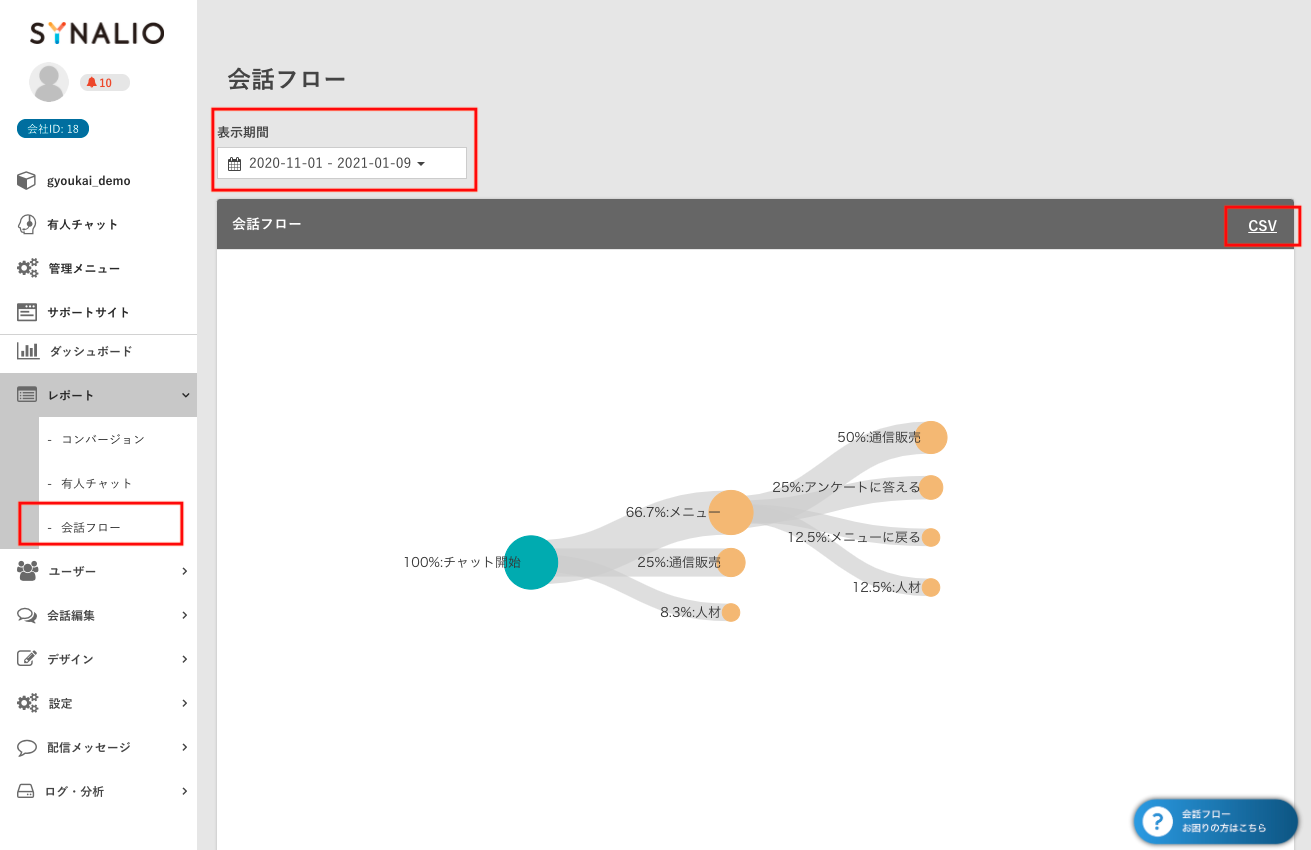Click the 管理メニュー gears icon
The width and height of the screenshot is (1311, 850).
(27, 269)
